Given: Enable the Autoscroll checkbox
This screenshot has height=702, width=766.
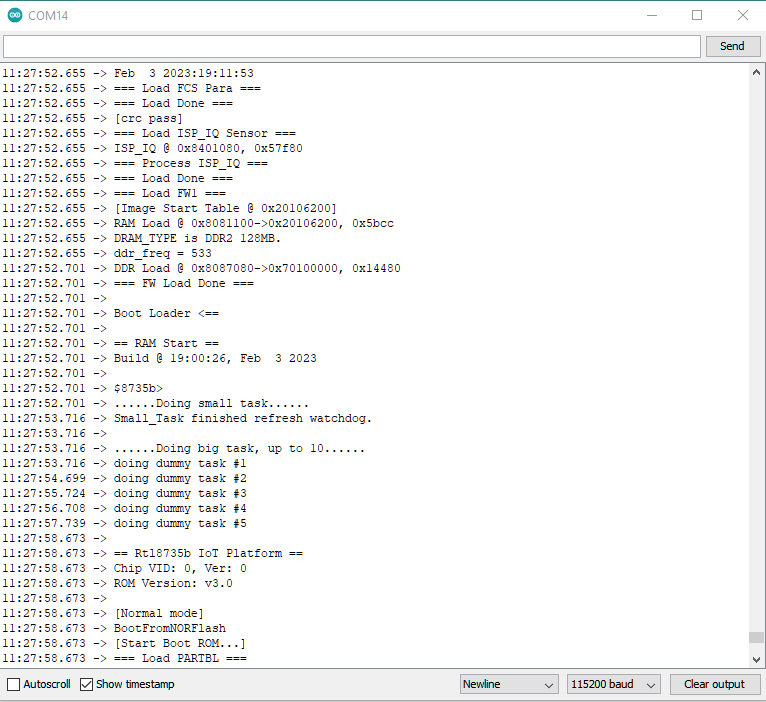Looking at the screenshot, I should point(13,684).
